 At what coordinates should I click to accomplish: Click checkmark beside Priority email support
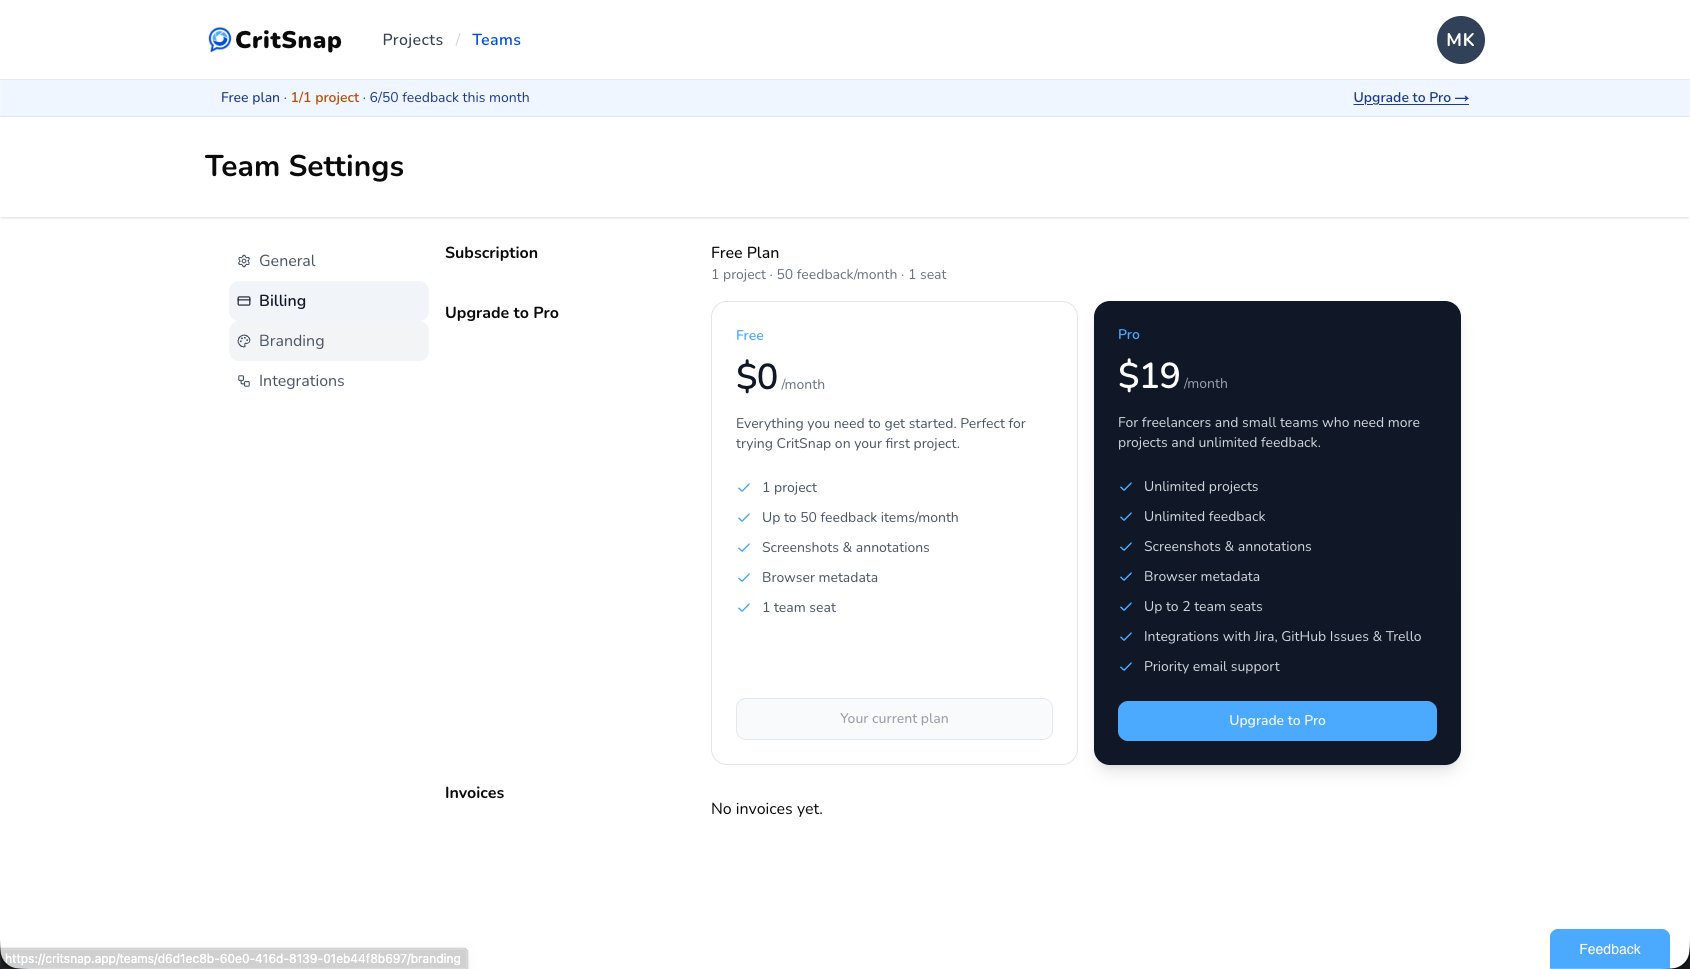coord(1126,667)
